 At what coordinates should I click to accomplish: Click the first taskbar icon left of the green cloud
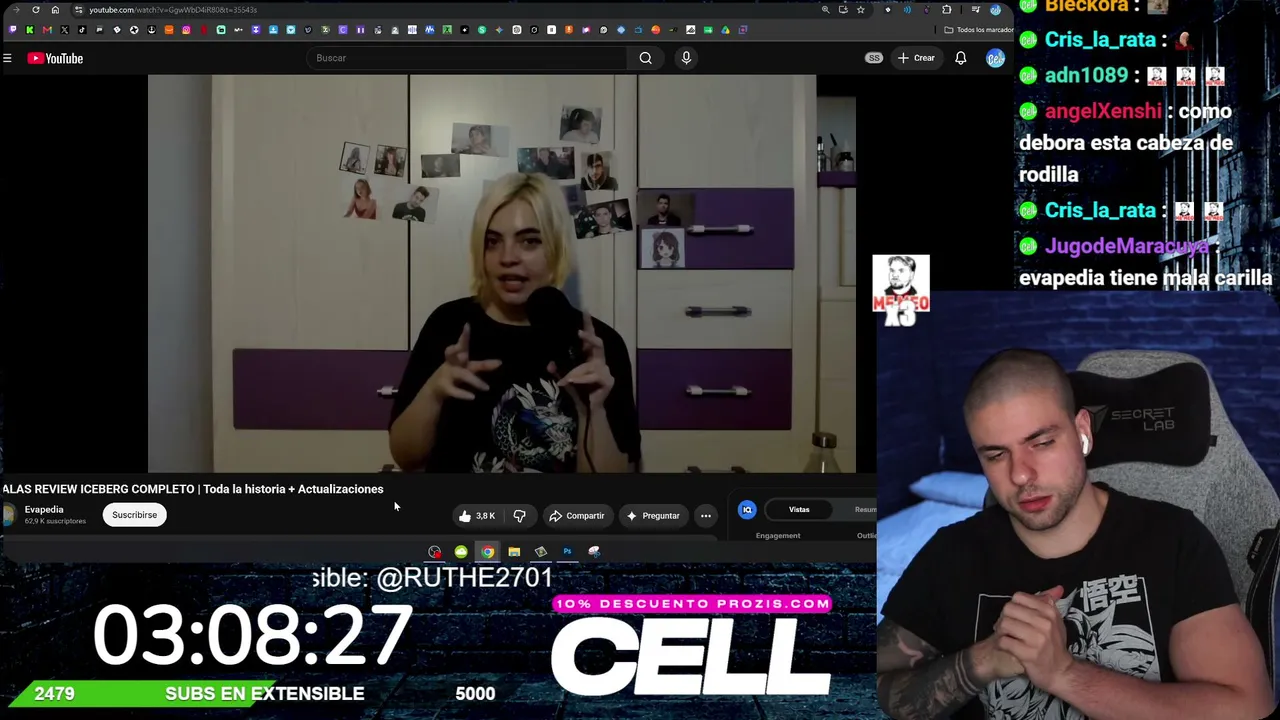(435, 552)
